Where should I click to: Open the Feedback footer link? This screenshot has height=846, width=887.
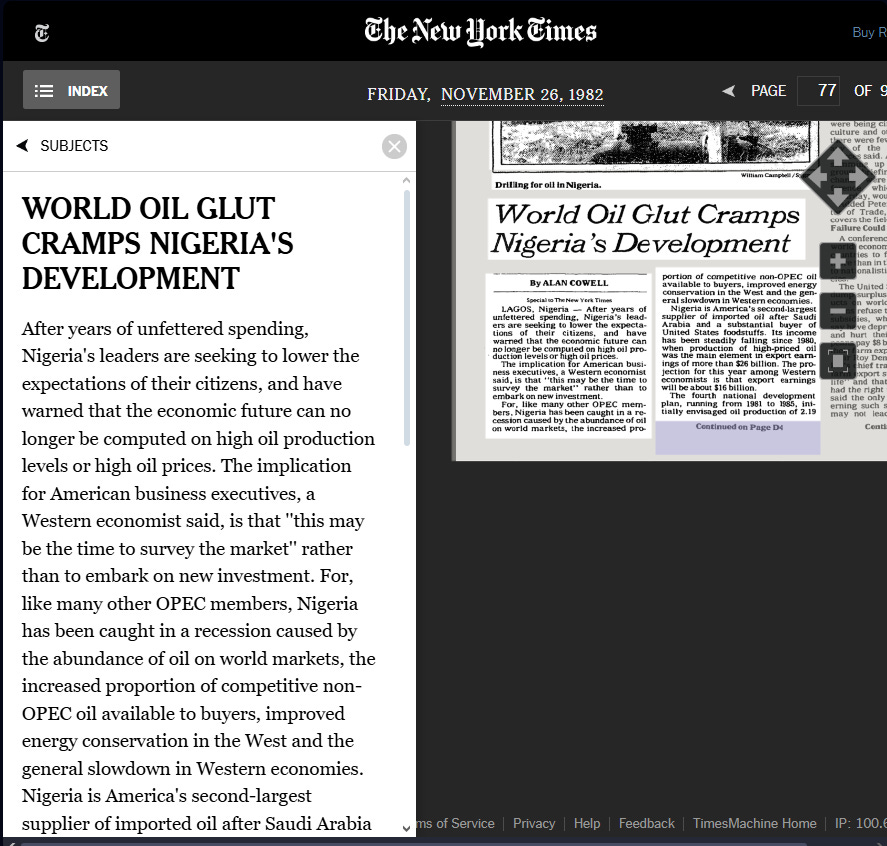click(647, 823)
